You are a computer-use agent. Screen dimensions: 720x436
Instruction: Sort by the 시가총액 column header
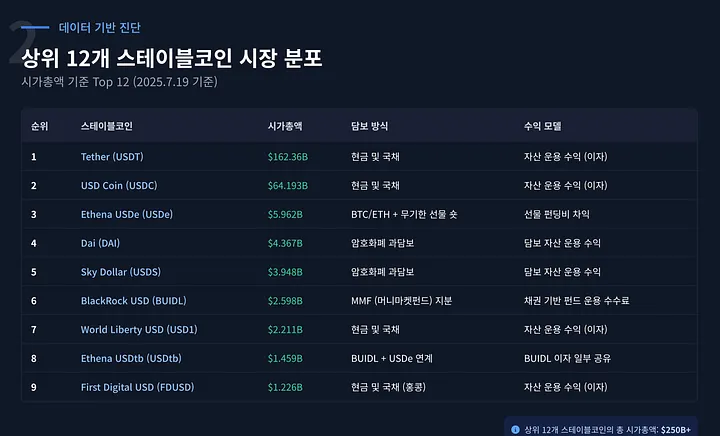285,127
